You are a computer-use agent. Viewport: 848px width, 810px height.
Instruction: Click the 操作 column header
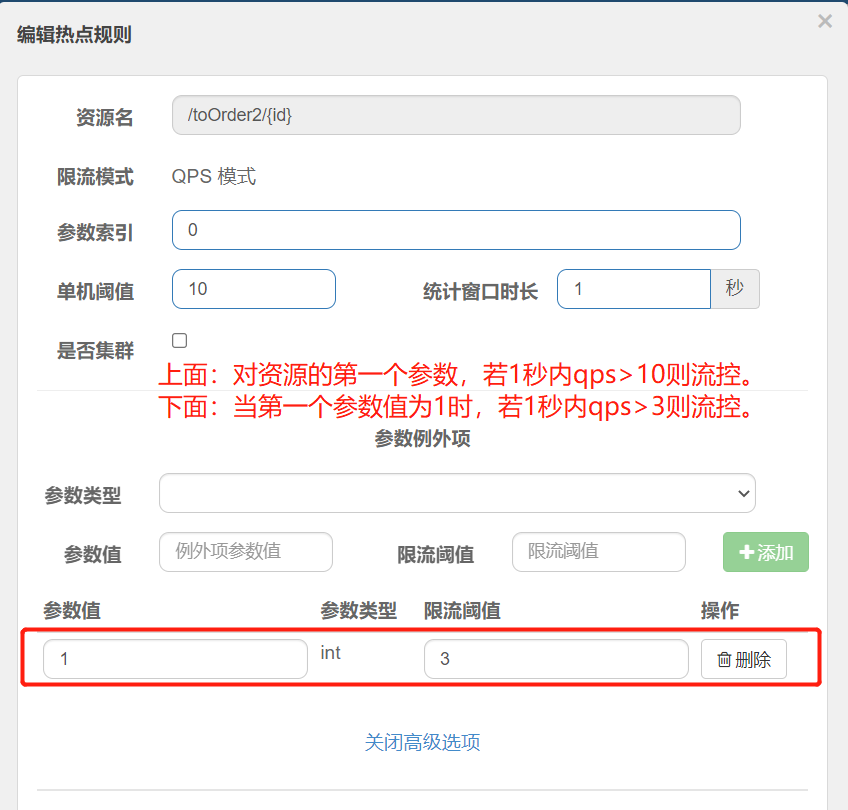(x=720, y=611)
